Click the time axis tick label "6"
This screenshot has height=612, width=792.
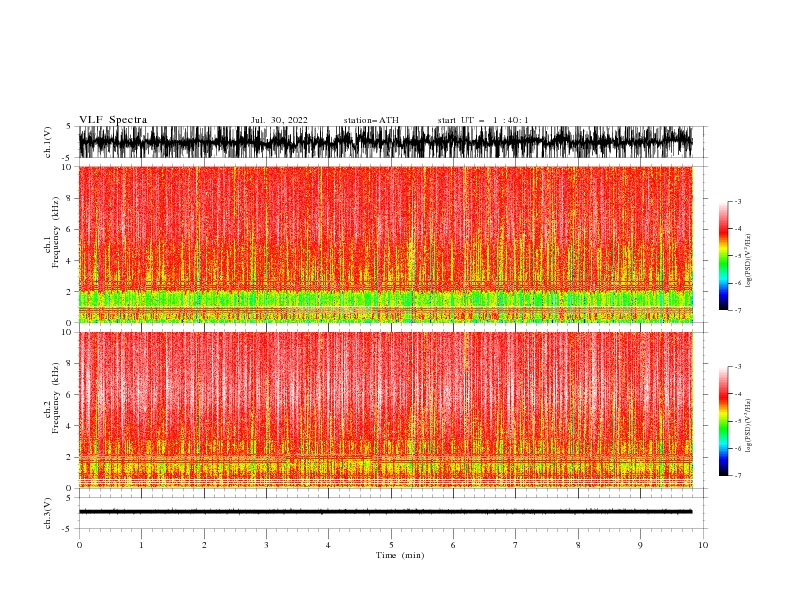453,545
